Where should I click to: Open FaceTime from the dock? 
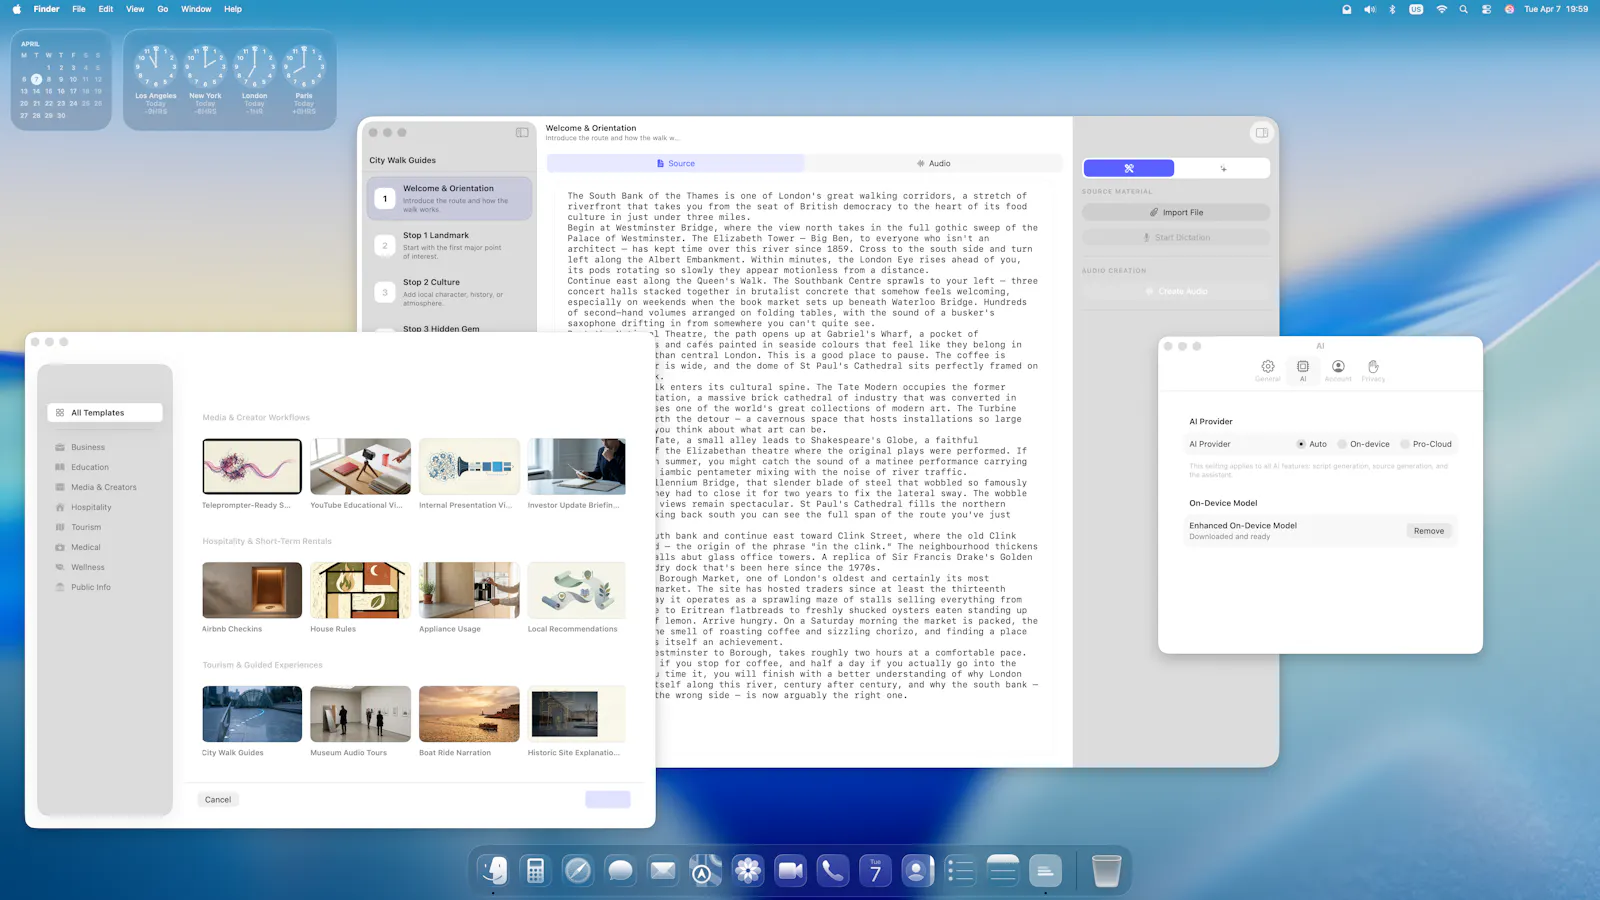(790, 870)
